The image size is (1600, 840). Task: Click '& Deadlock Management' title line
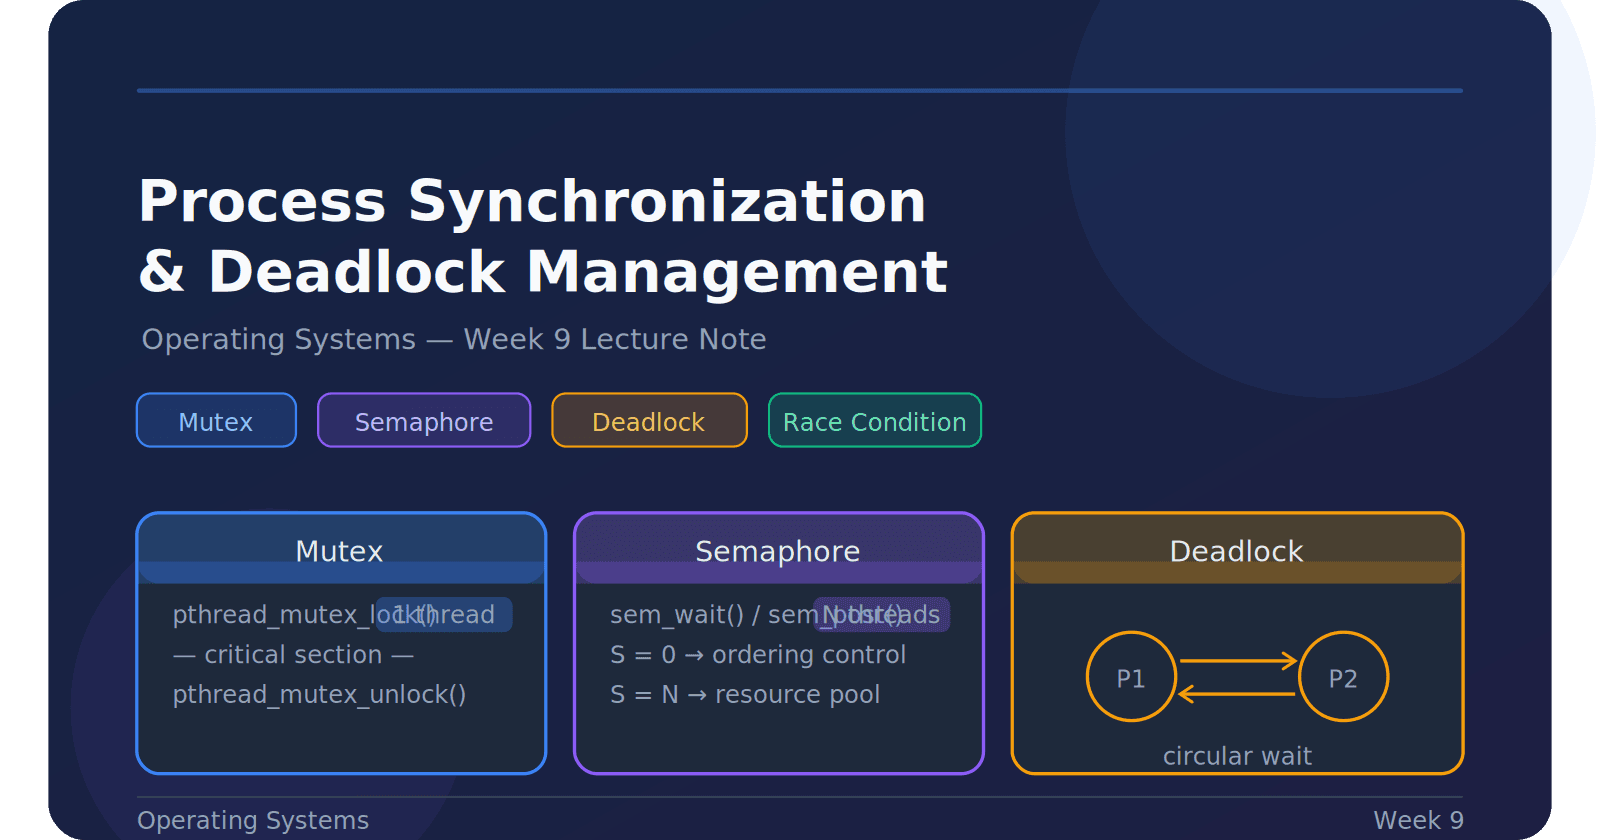pos(543,271)
